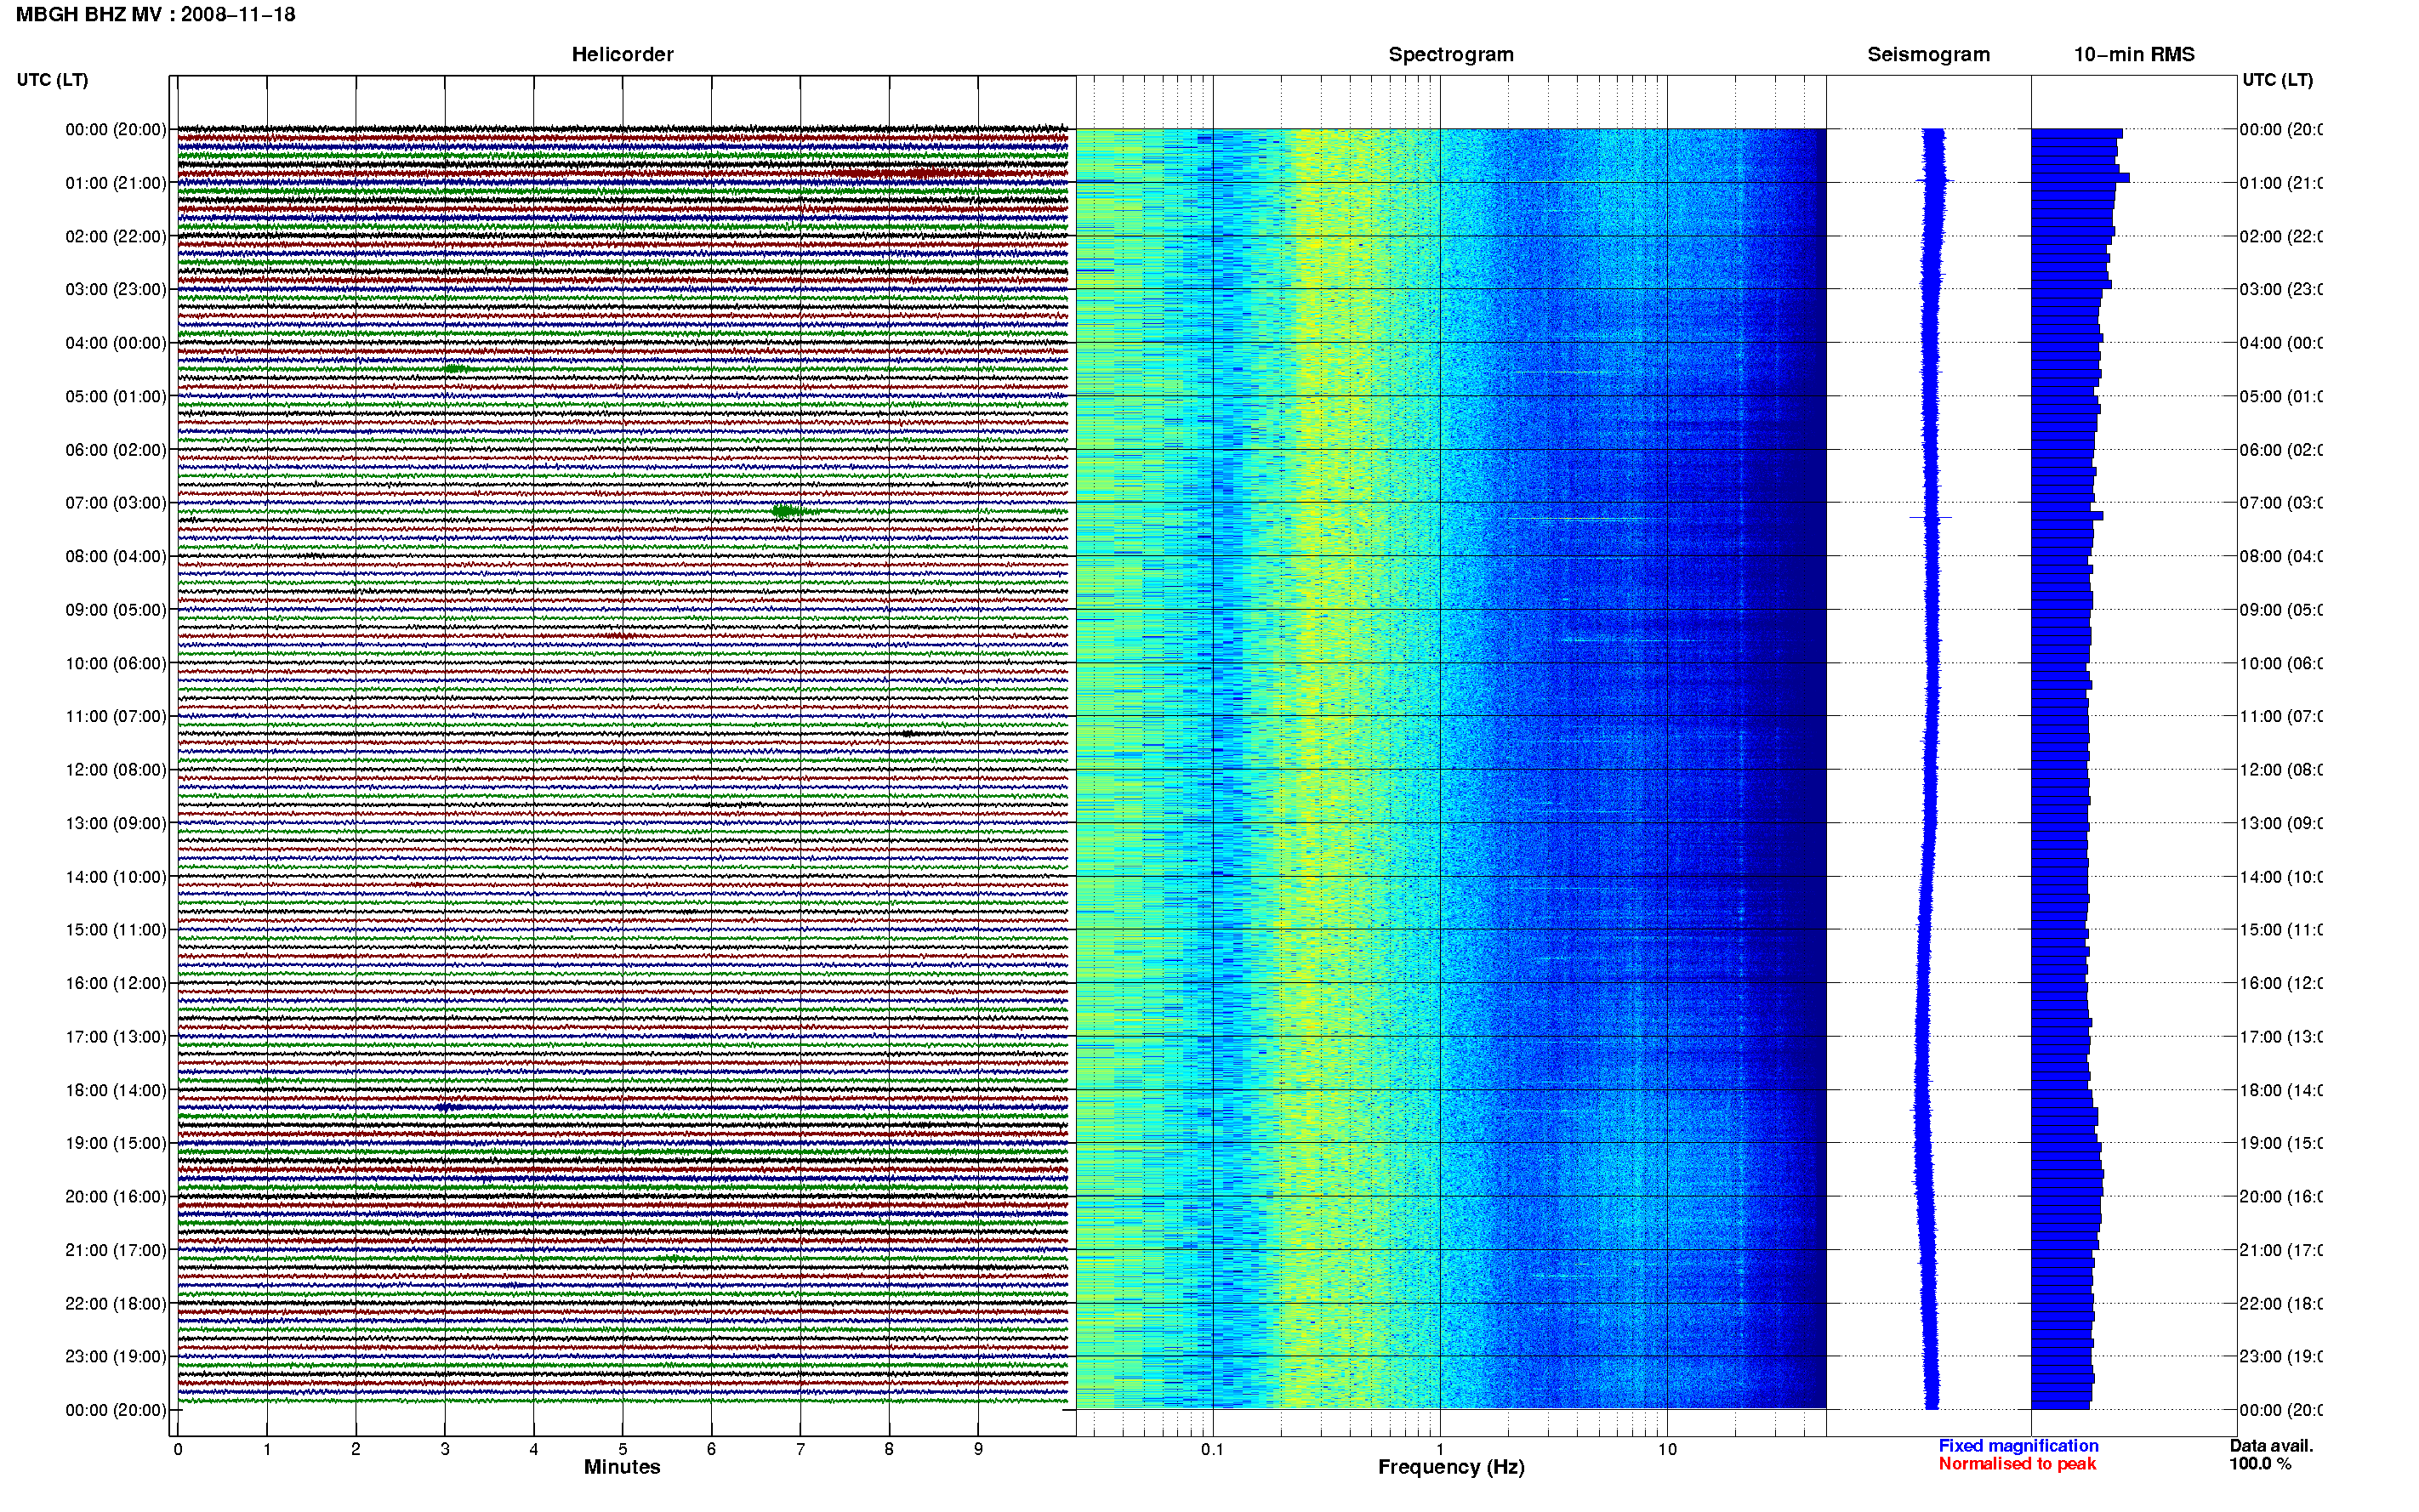This screenshot has width=2419, height=1512.
Task: Click the left '14:00 (10:00)' time label
Action: tap(116, 877)
